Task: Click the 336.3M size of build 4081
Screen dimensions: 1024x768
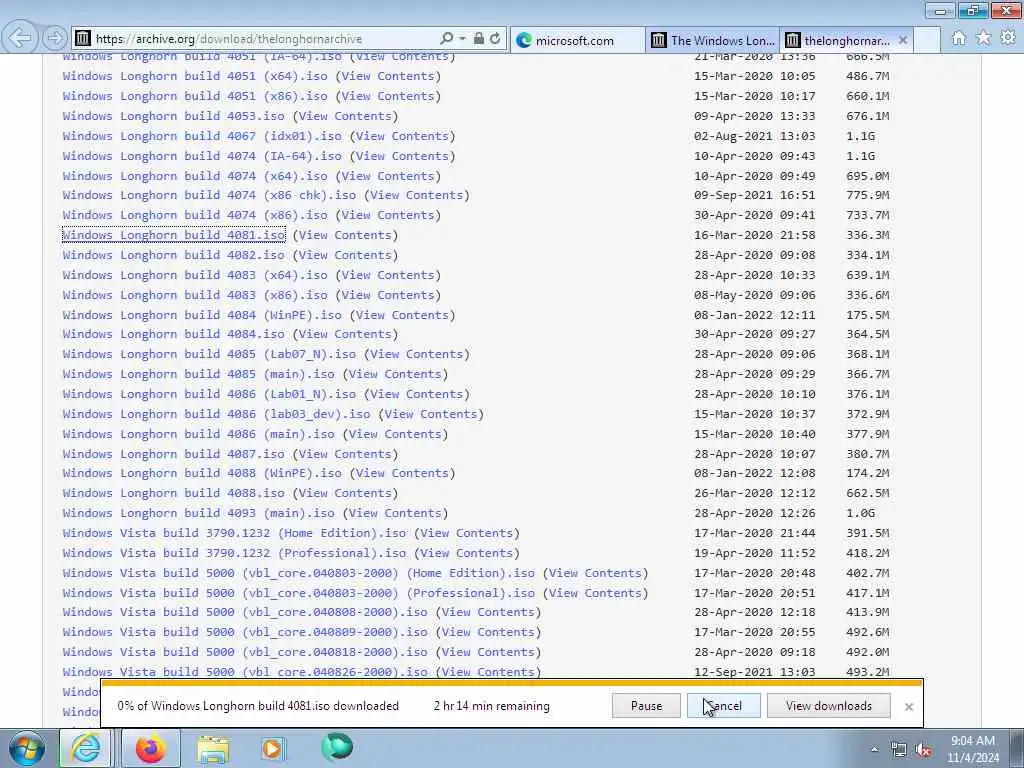Action: tap(868, 235)
